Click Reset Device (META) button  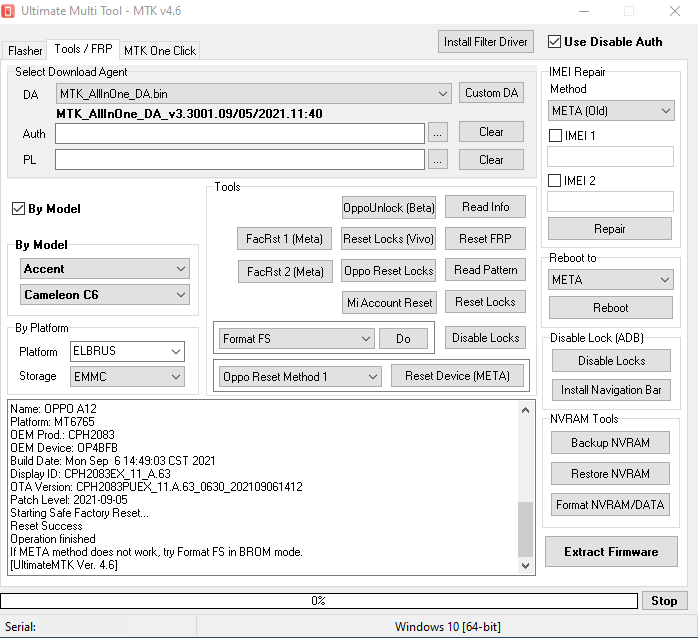[457, 376]
